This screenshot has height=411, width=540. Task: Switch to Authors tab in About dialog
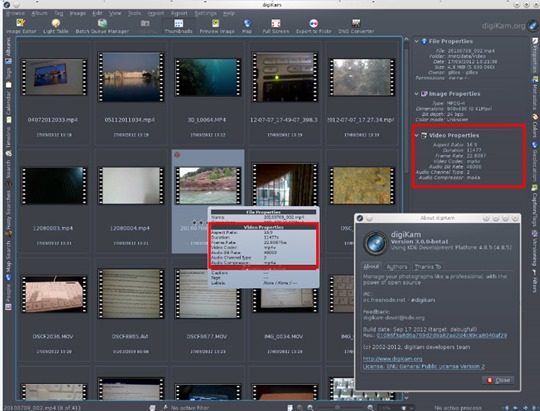[397, 267]
